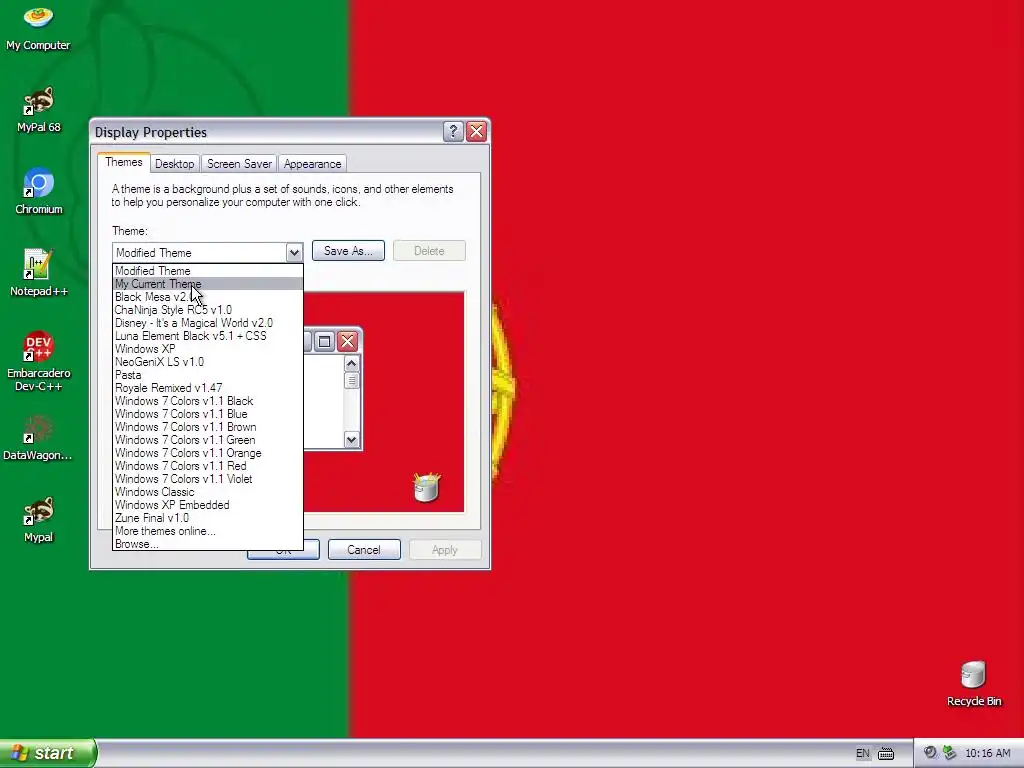
Task: Click the help question mark button
Action: pos(453,132)
